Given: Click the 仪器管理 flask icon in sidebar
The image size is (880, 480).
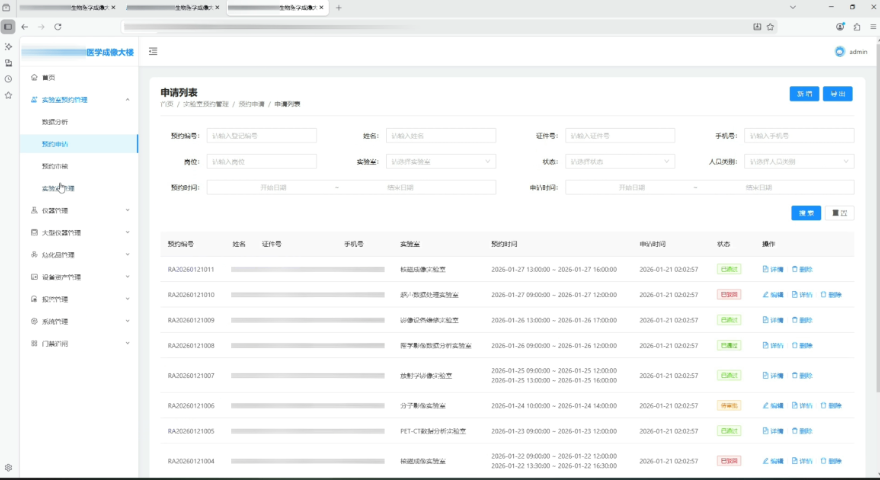Looking at the screenshot, I should [x=34, y=211].
